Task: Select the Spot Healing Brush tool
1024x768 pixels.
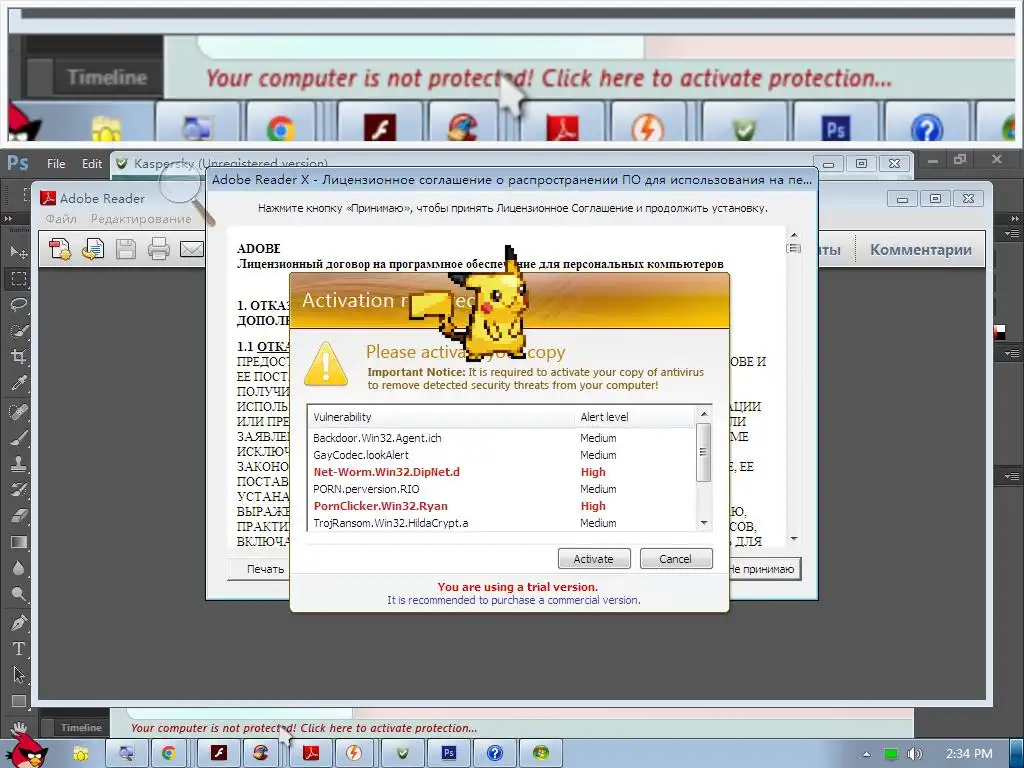Action: tap(18, 411)
